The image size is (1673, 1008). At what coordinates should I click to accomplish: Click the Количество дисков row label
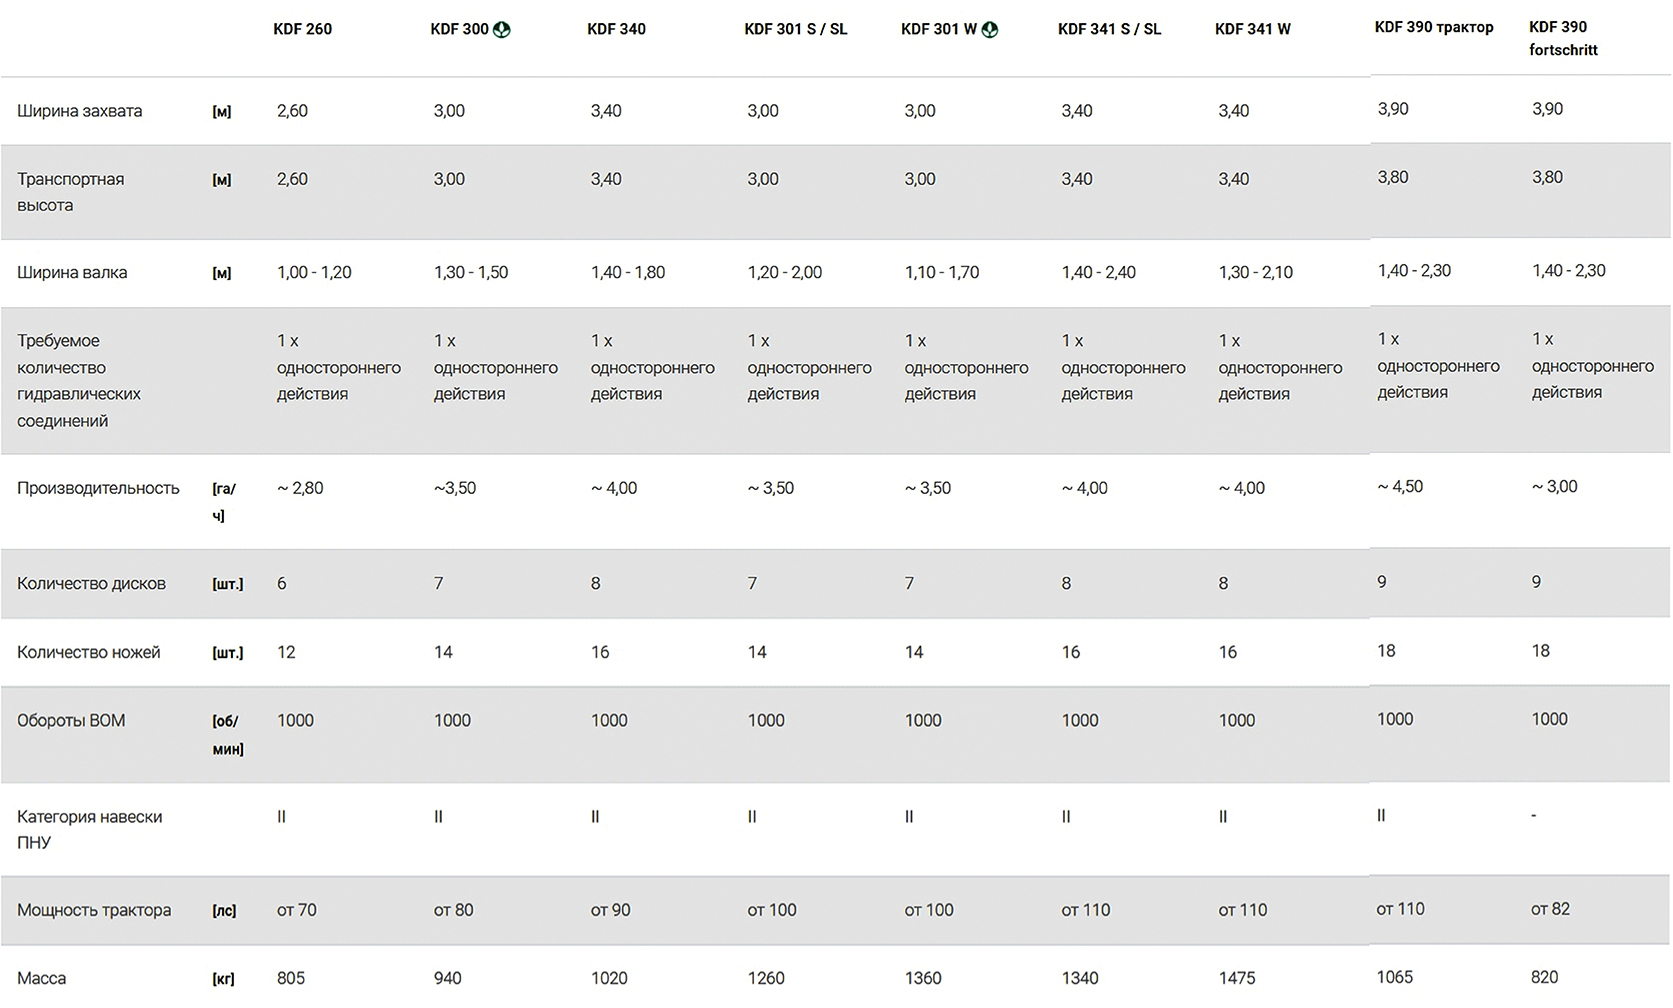(x=91, y=583)
